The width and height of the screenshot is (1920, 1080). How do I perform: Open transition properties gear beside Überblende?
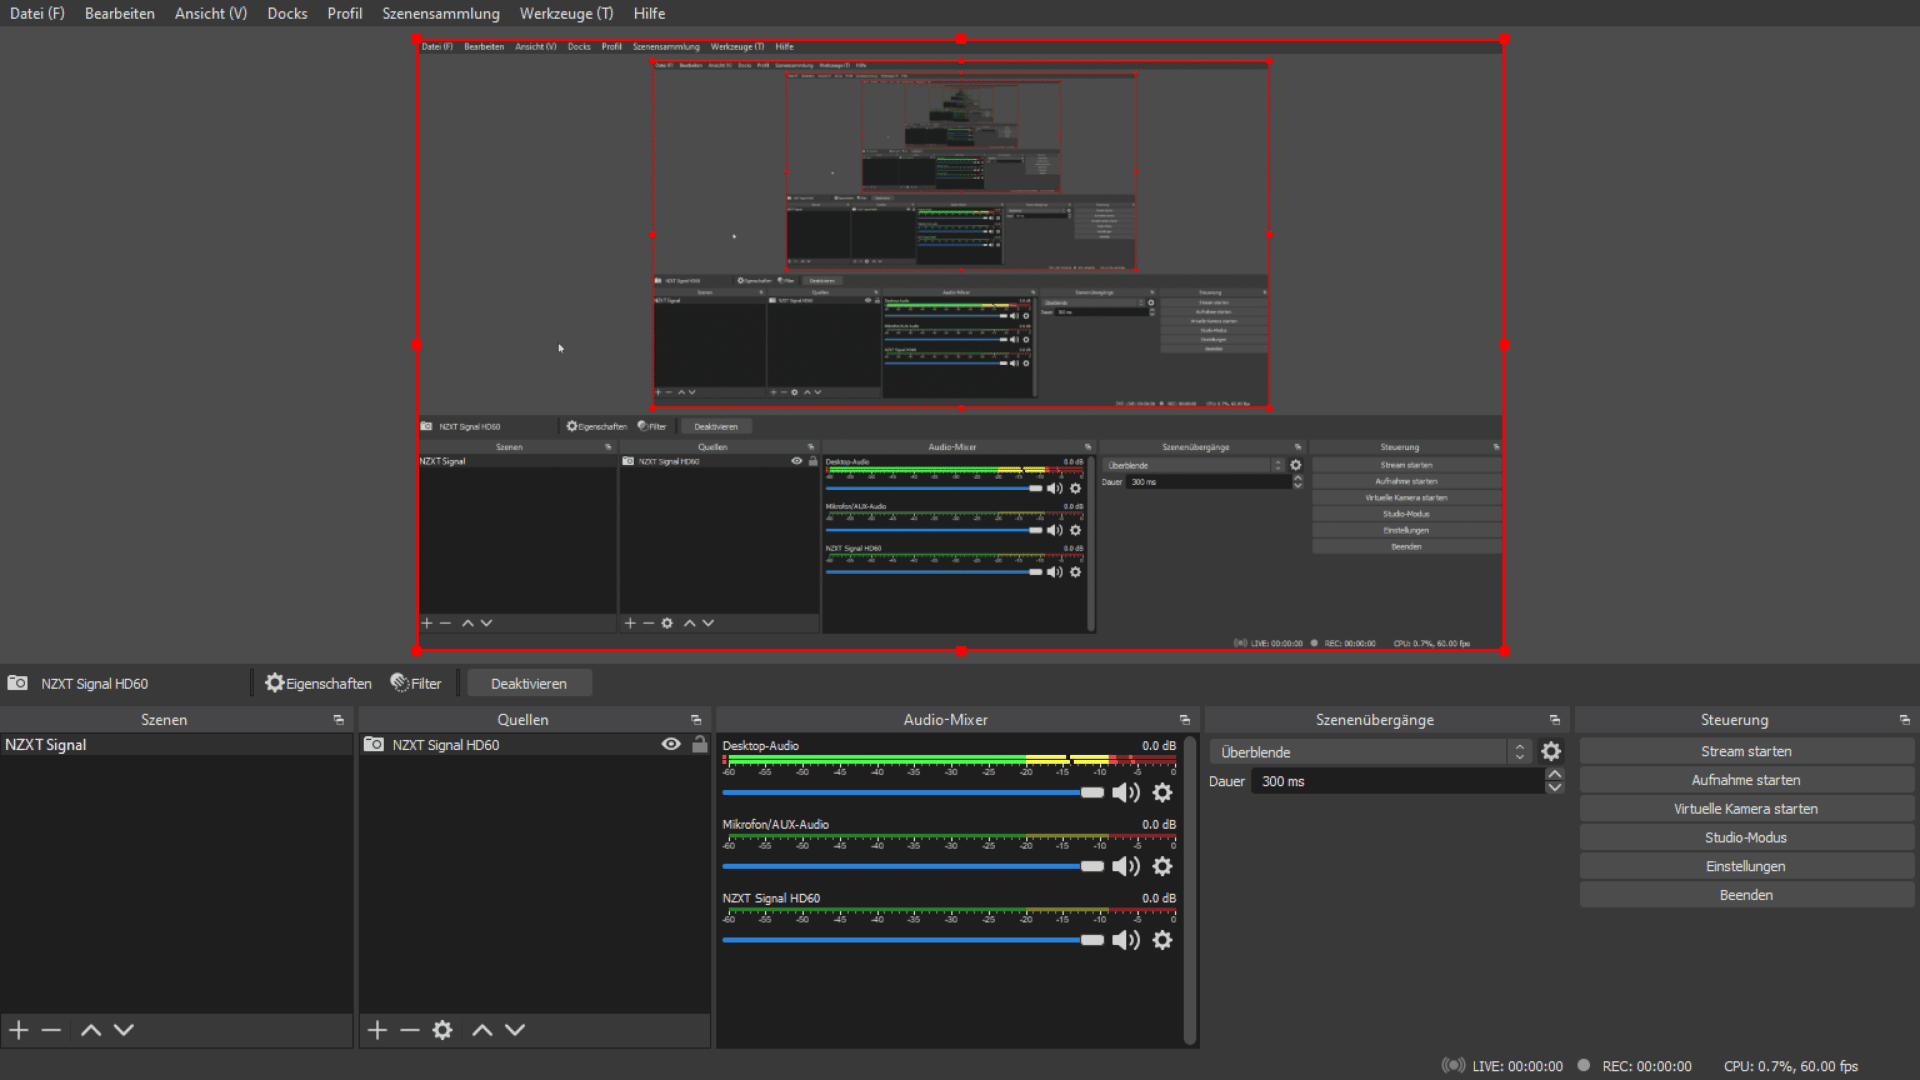(1551, 752)
